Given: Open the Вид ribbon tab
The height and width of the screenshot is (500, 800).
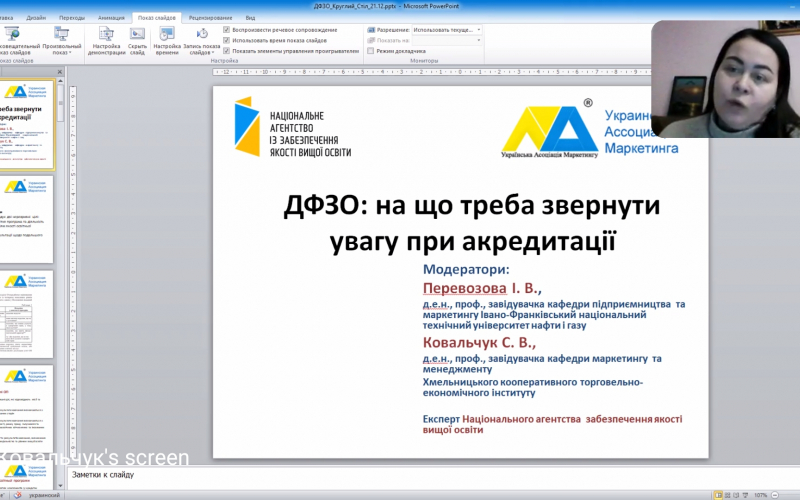Looking at the screenshot, I should 250,18.
